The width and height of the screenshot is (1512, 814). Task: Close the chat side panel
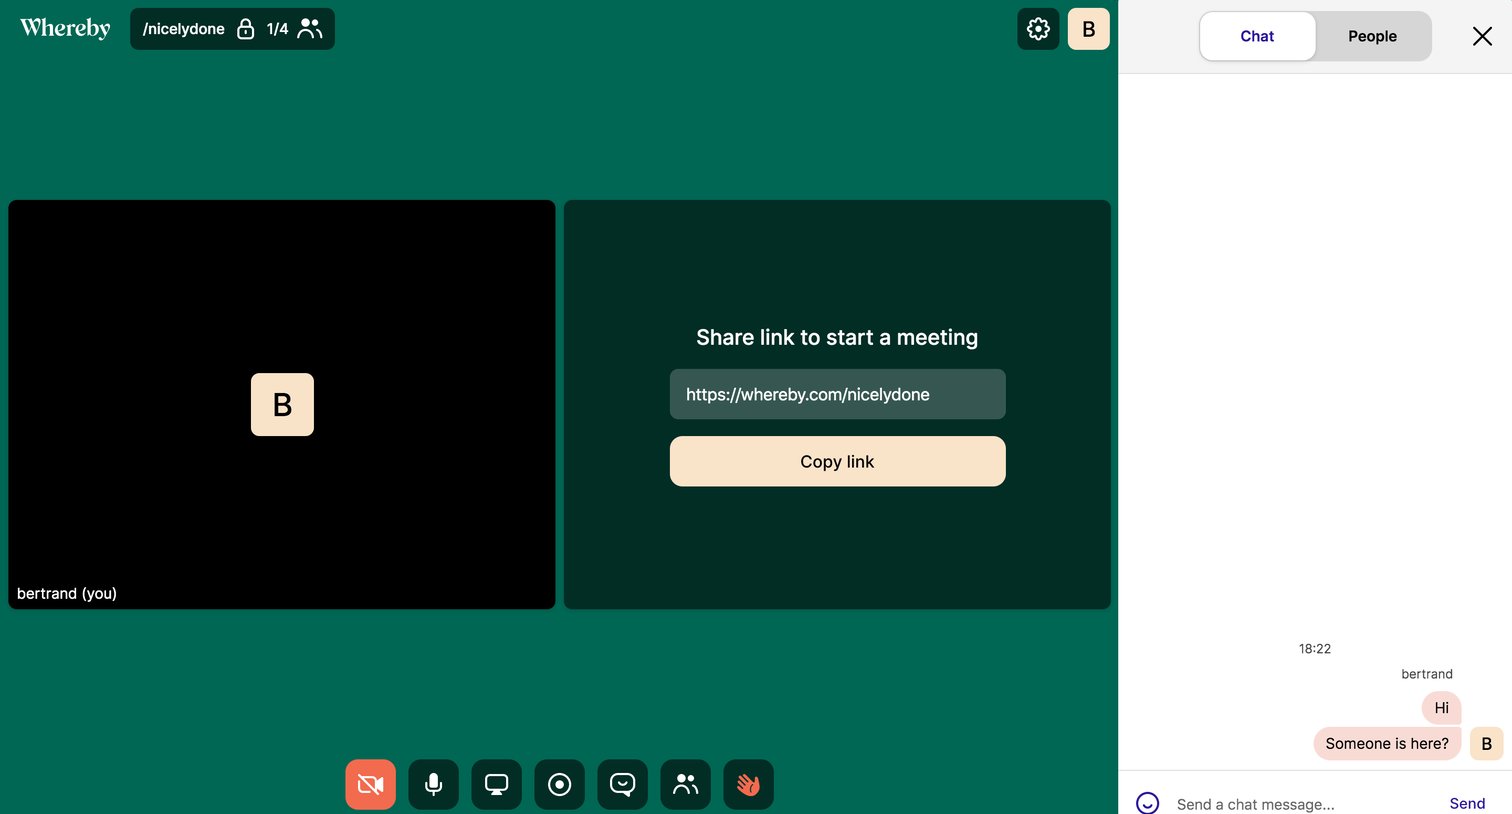(x=1482, y=36)
